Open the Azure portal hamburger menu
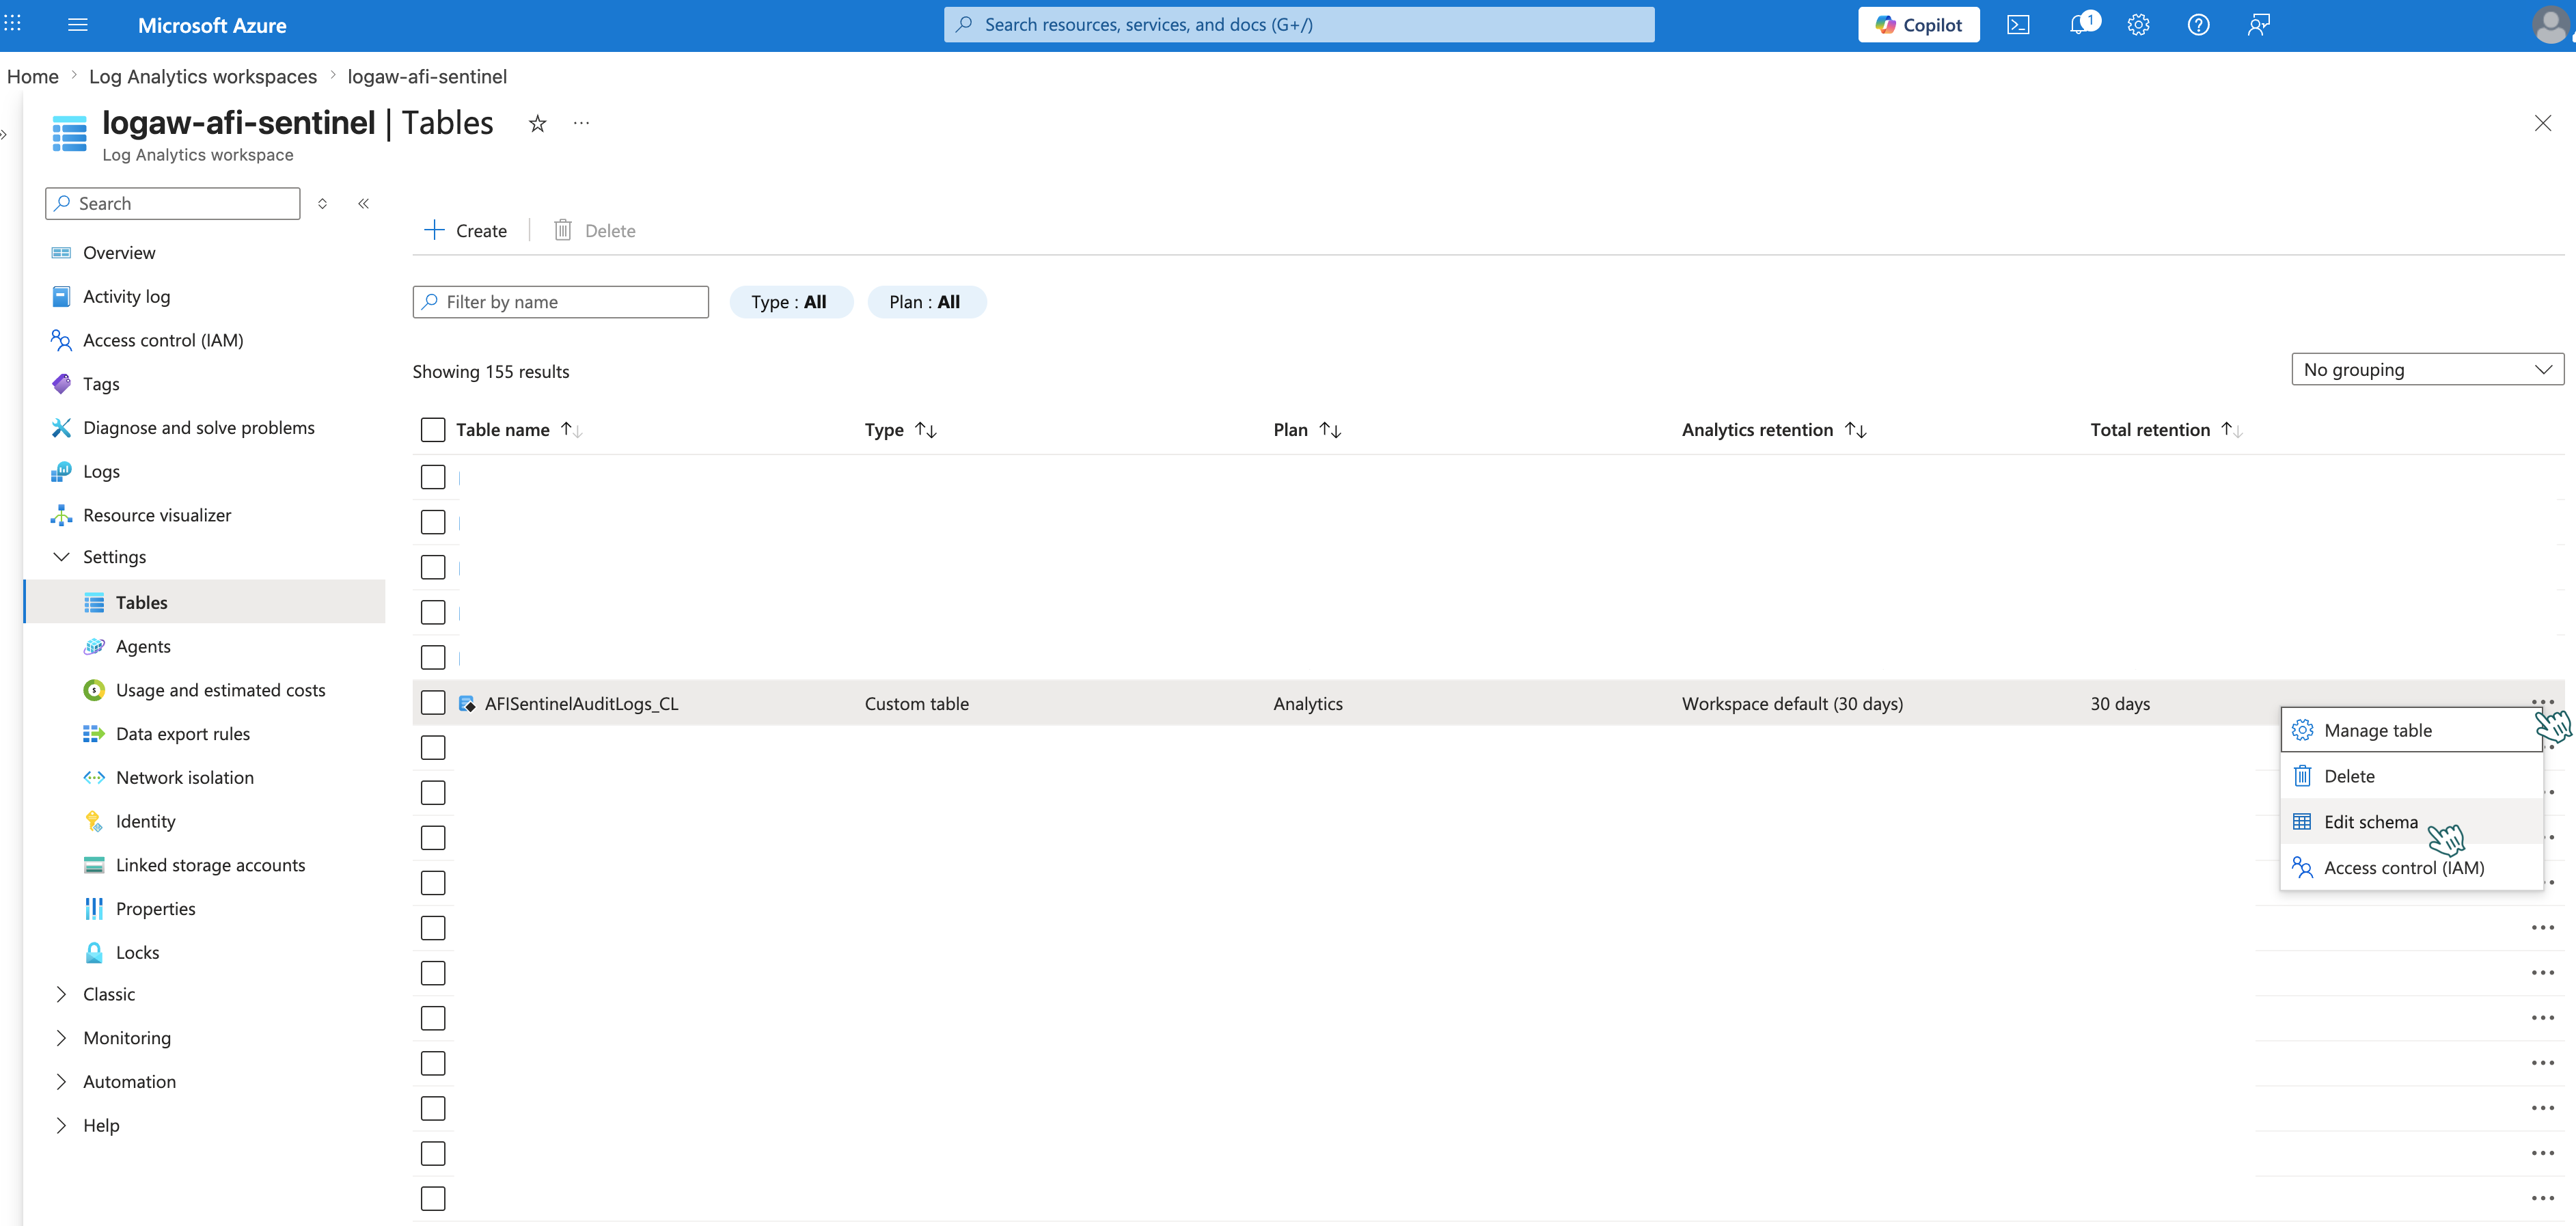The width and height of the screenshot is (2576, 1226). [78, 25]
